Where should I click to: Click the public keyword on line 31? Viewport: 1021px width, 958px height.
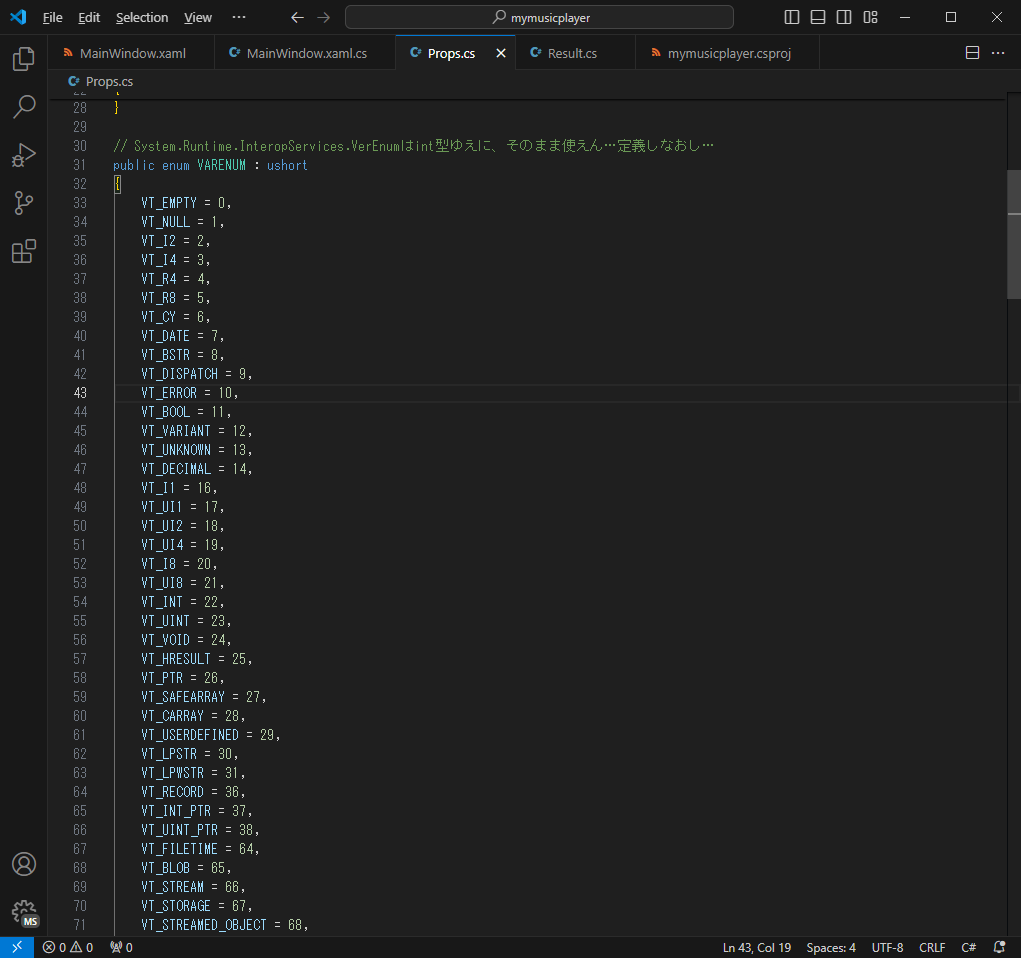[x=134, y=165]
